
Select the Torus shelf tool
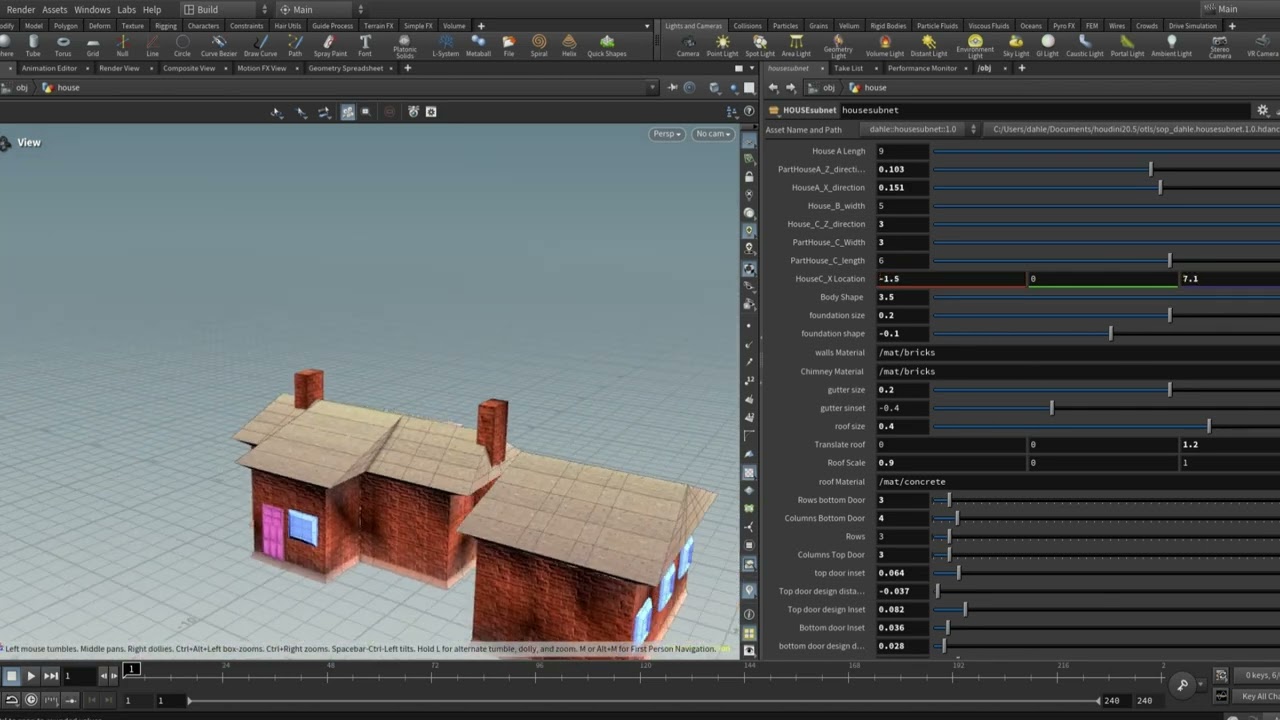pos(63,45)
